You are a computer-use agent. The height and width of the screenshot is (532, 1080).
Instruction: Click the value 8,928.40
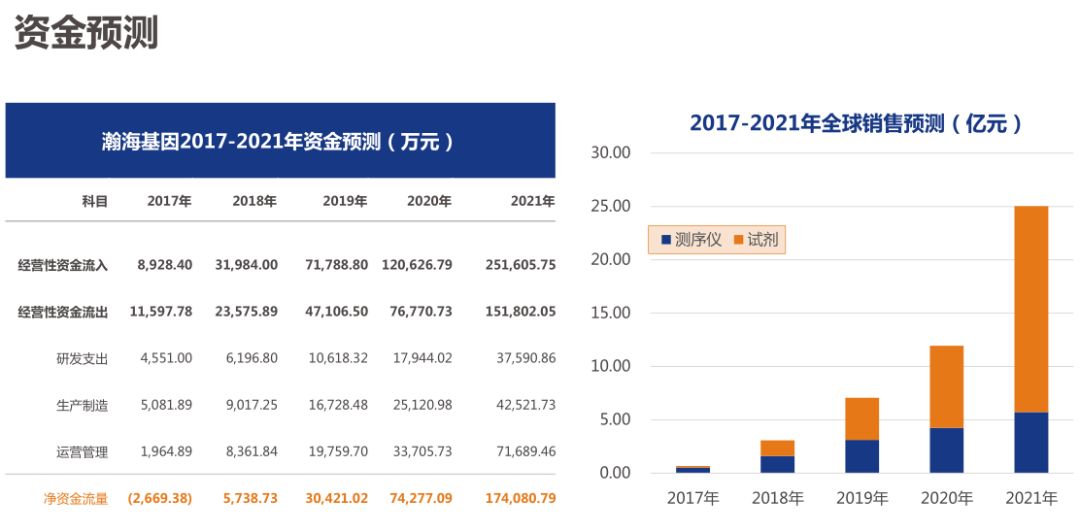click(165, 265)
